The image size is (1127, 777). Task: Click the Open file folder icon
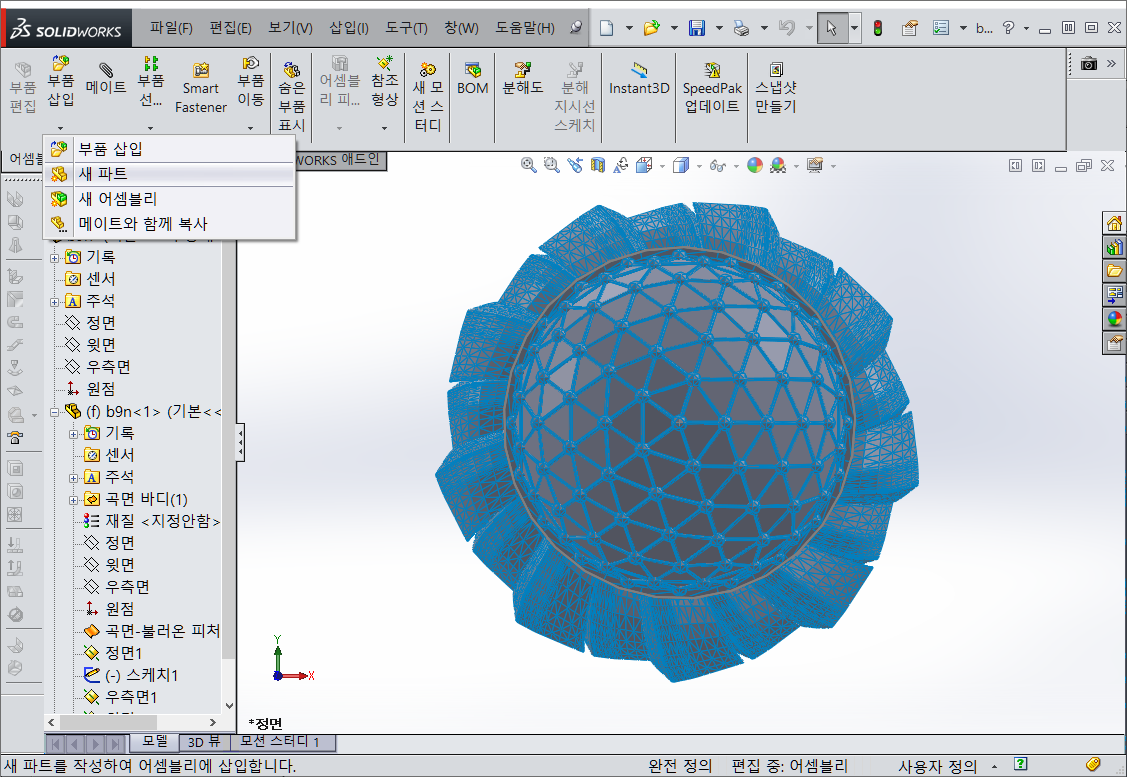652,28
